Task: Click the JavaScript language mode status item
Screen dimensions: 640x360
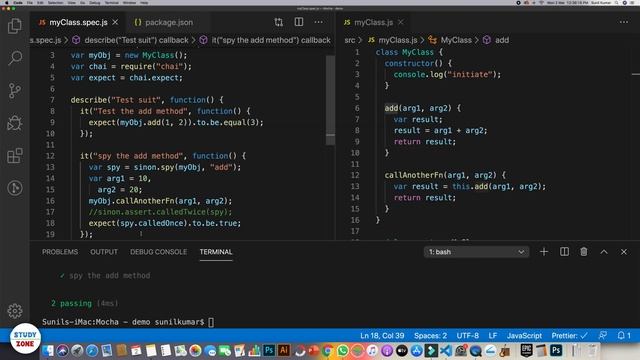Action: (x=524, y=336)
